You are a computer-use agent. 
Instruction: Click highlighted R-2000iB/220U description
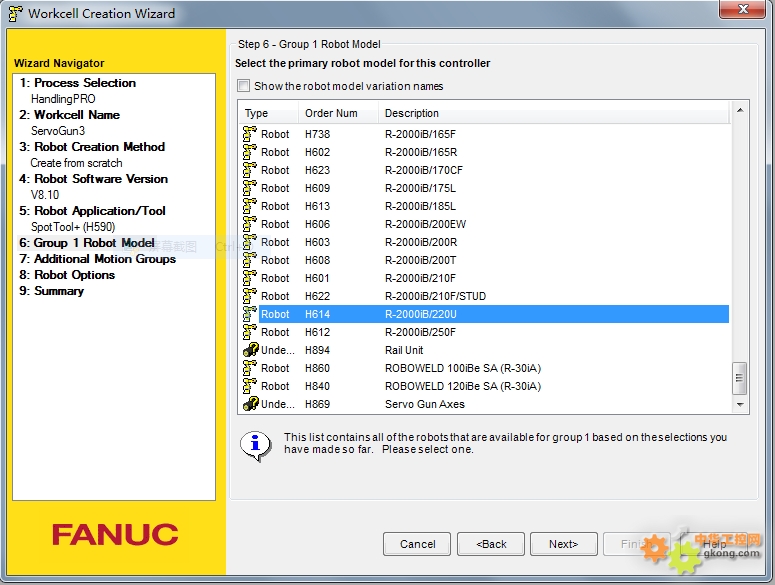(421, 314)
